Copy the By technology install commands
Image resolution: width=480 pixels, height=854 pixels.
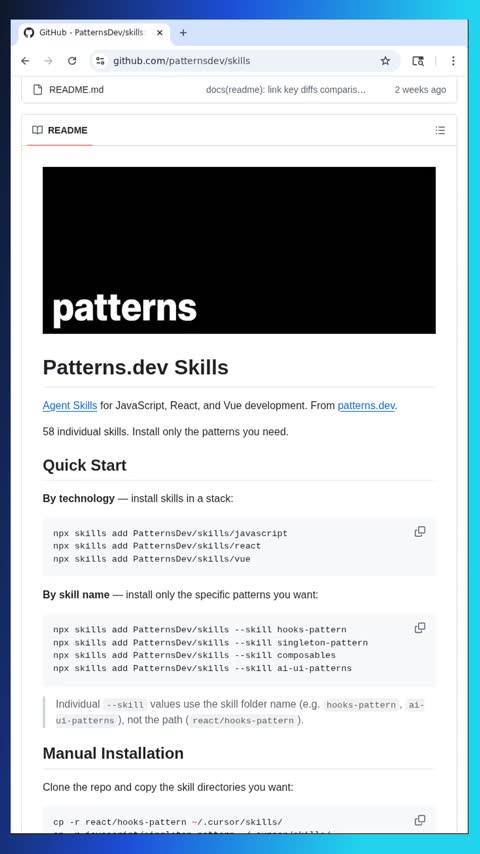[x=420, y=532]
